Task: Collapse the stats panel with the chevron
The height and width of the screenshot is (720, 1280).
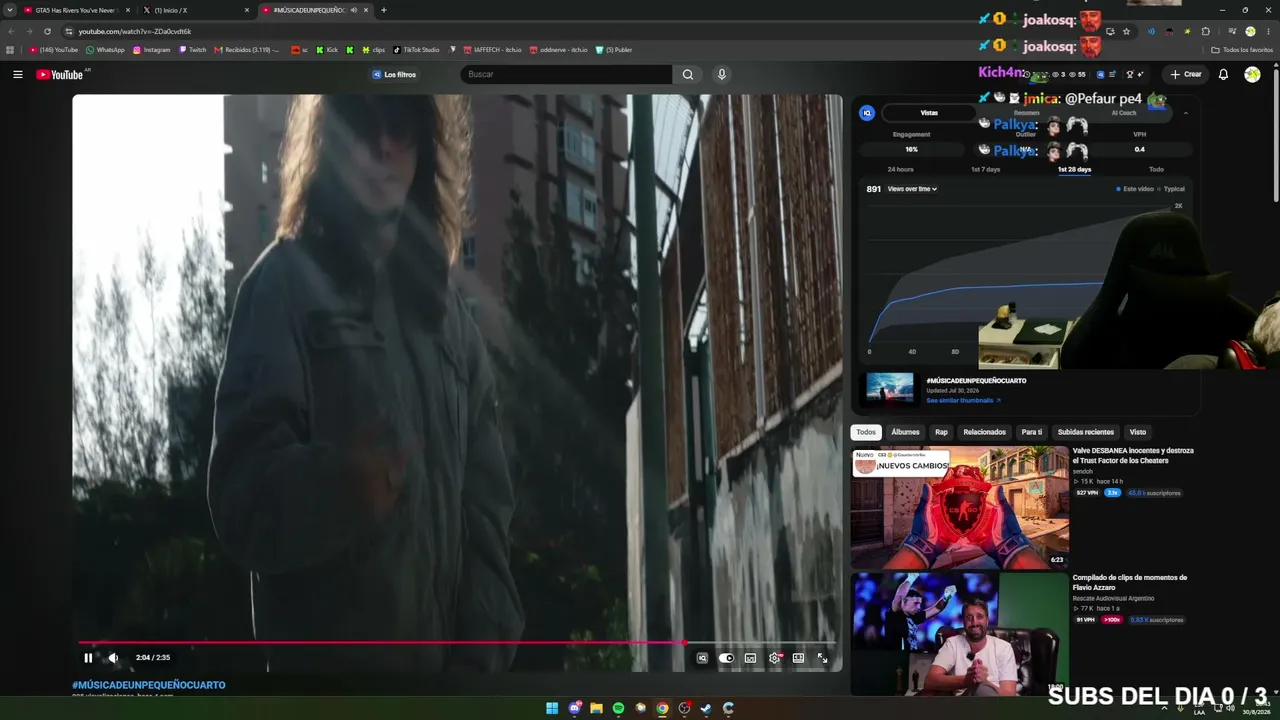Action: tap(1186, 113)
